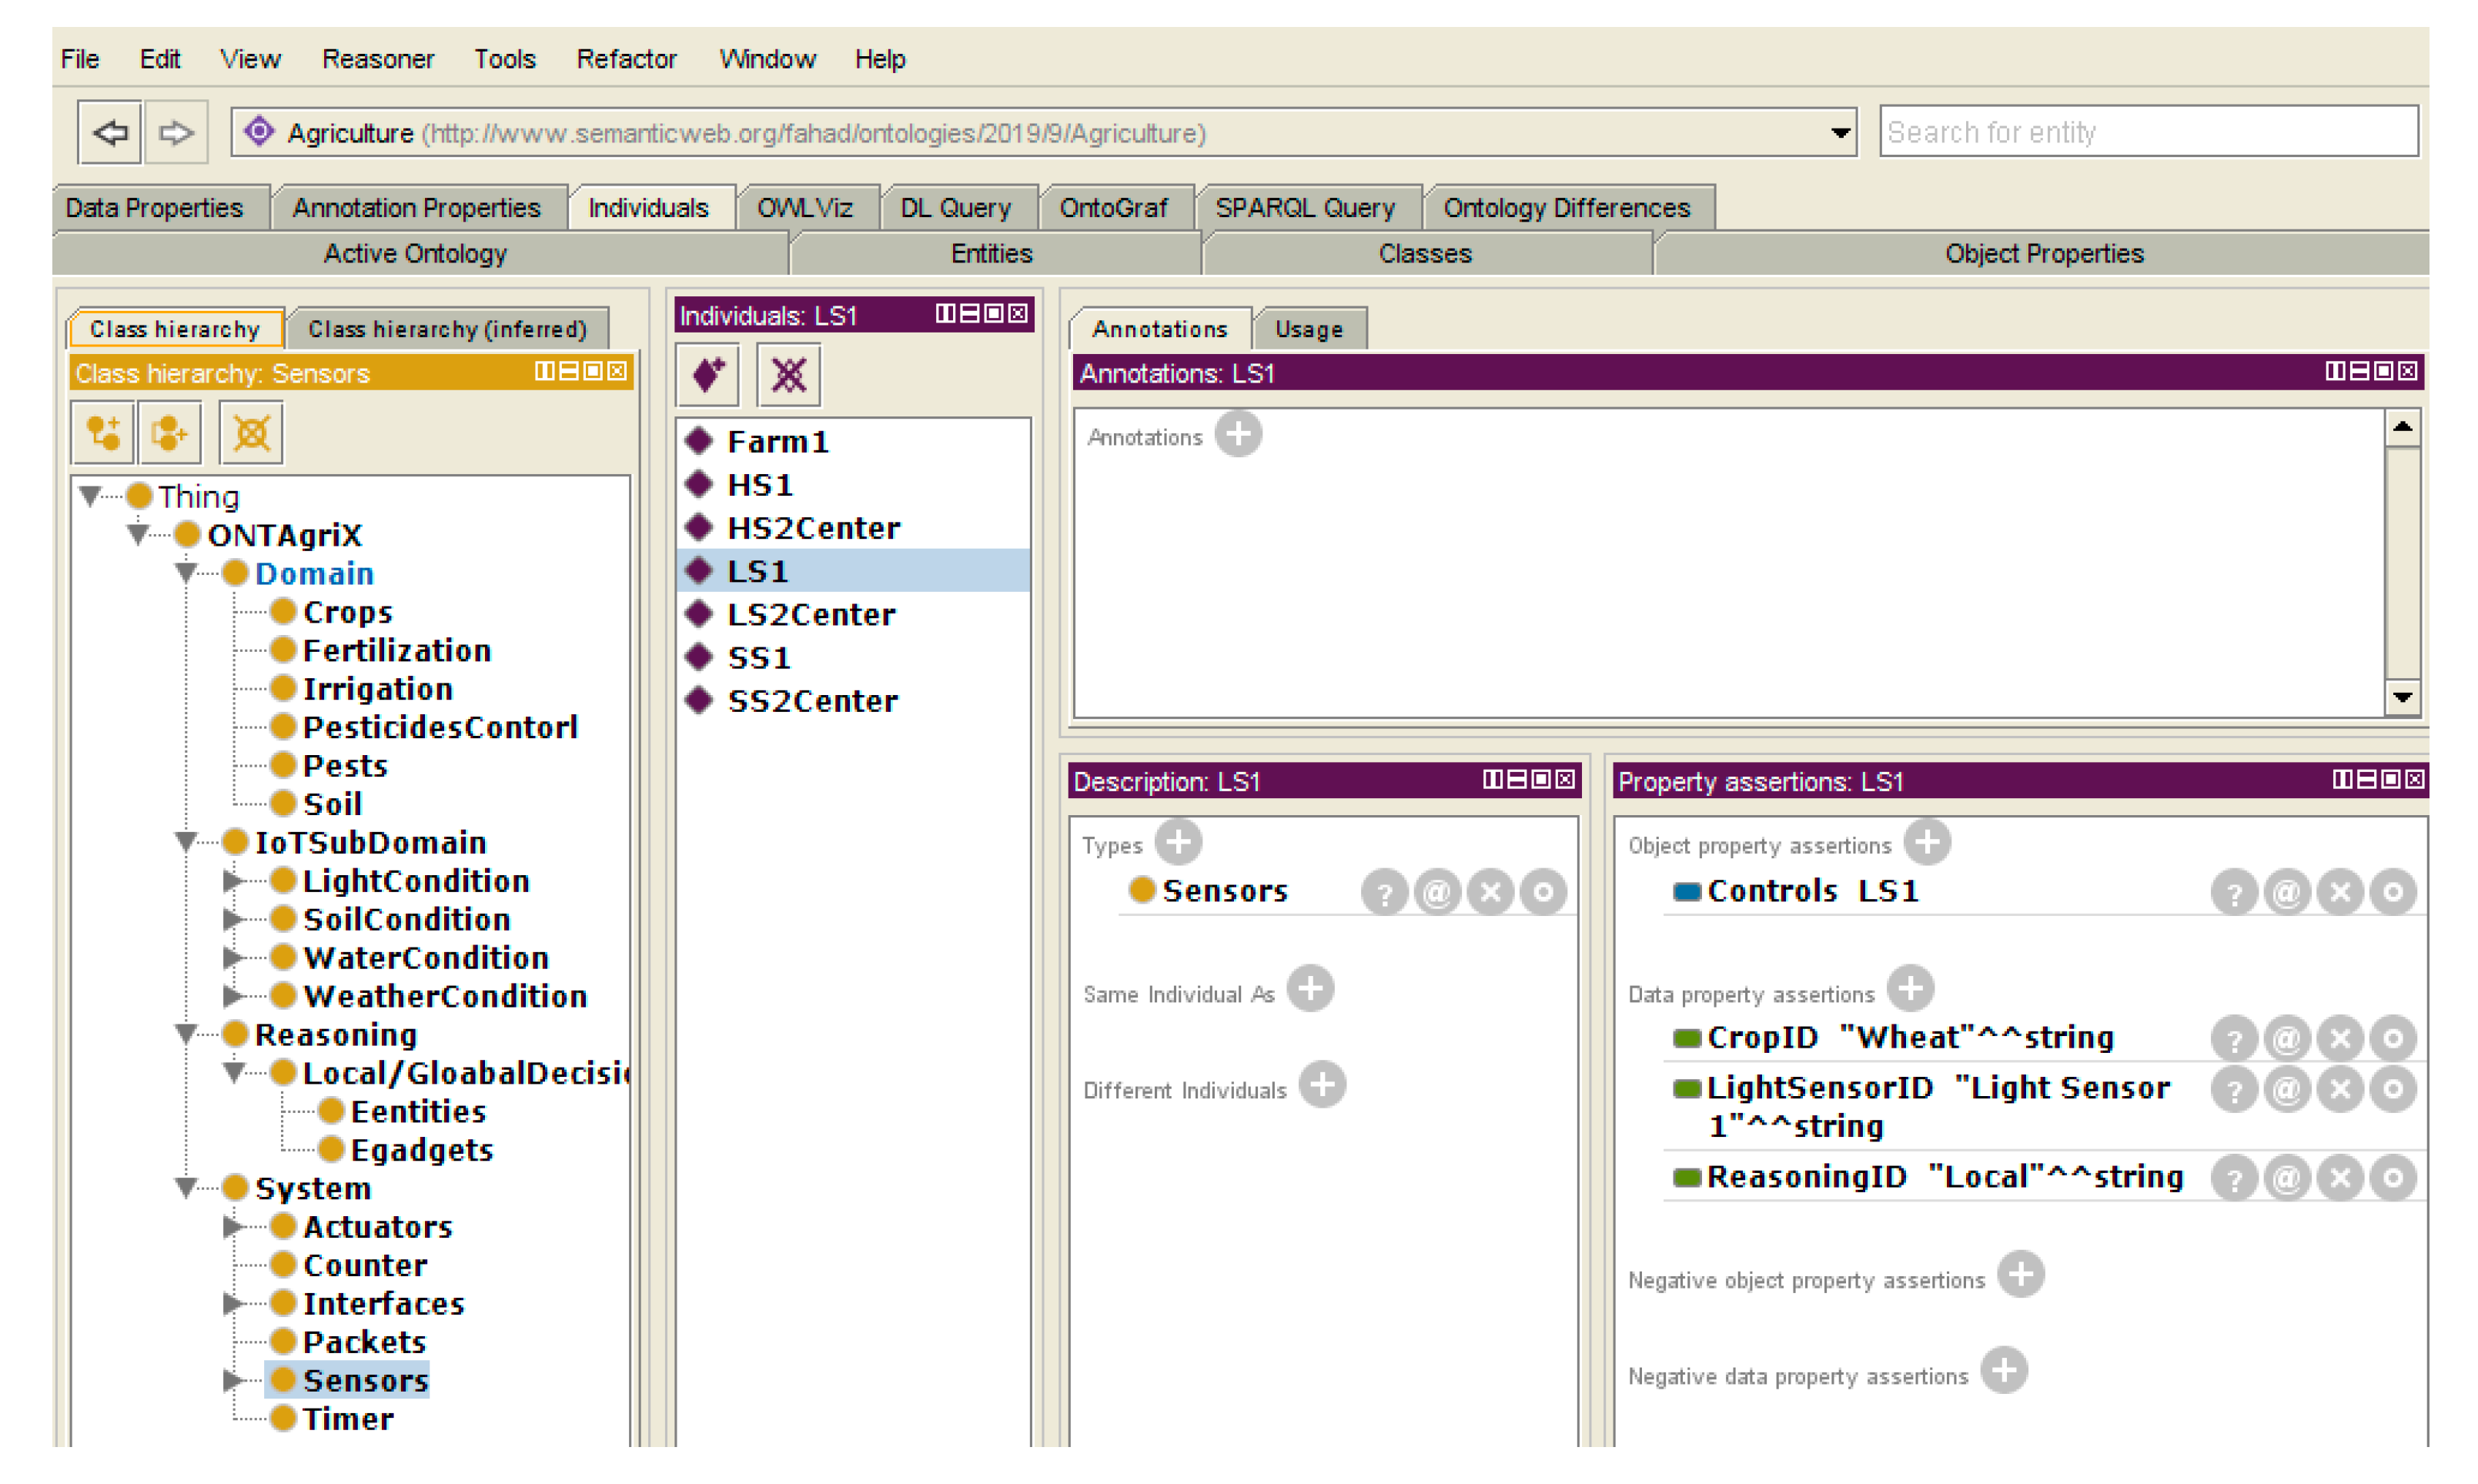Expand the Actuators class node
Viewport: 2478px width, 1484px height.
point(232,1227)
